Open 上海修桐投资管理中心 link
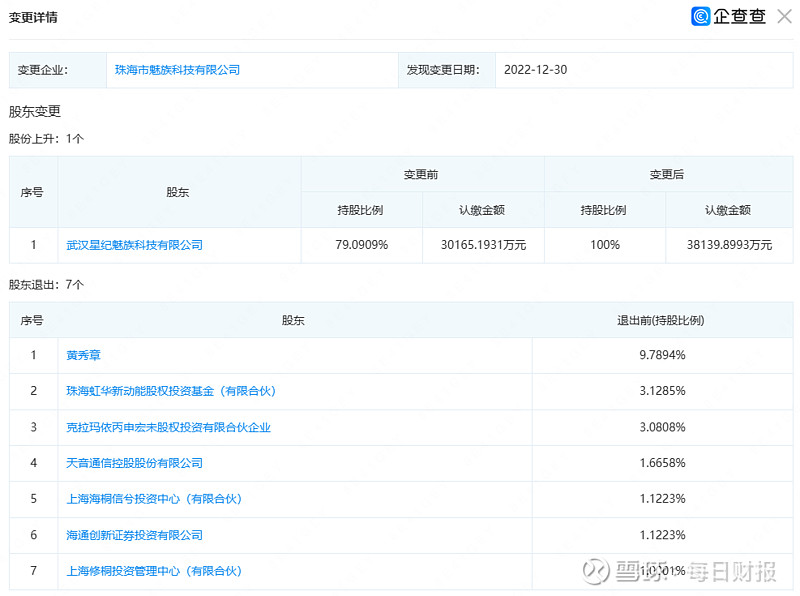This screenshot has width=800, height=596. tap(154, 571)
